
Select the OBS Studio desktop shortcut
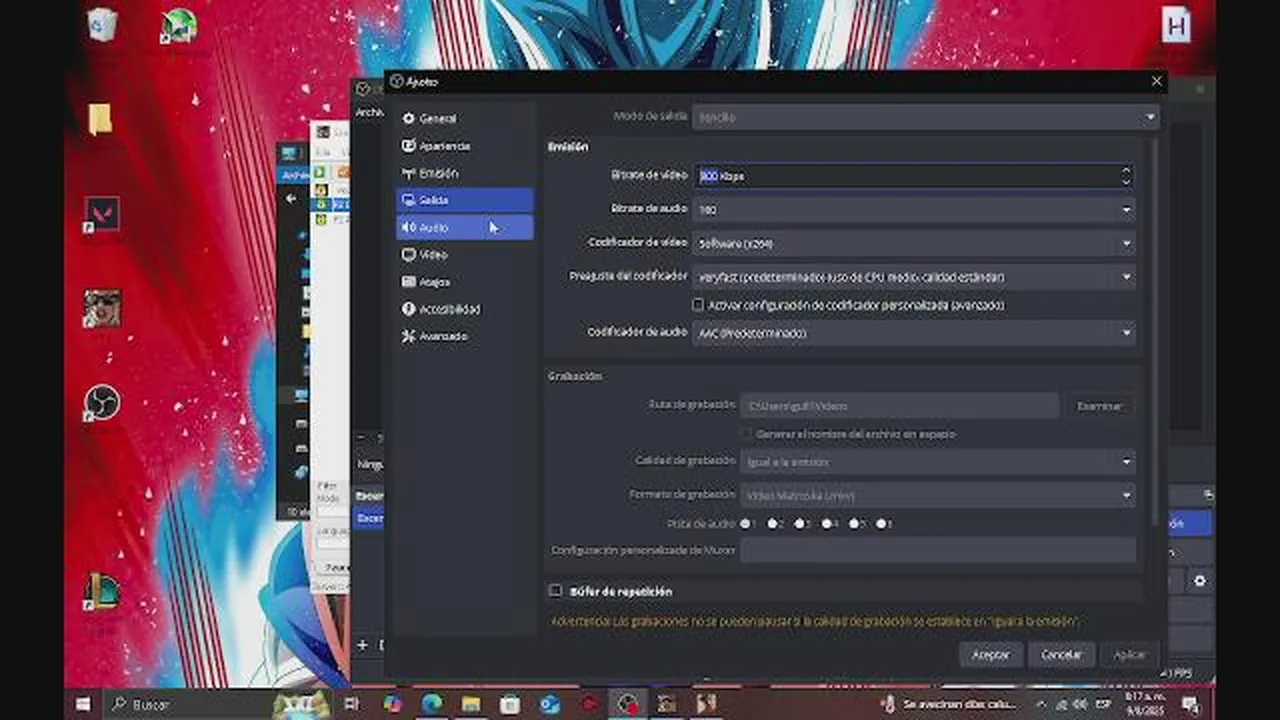(x=102, y=403)
